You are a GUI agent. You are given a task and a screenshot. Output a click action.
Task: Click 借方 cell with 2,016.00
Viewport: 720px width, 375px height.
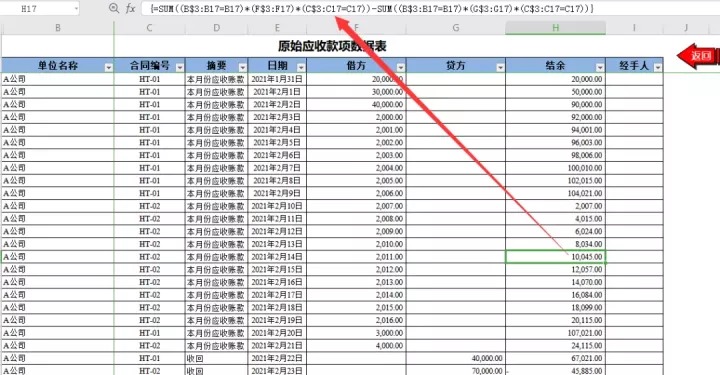356,320
